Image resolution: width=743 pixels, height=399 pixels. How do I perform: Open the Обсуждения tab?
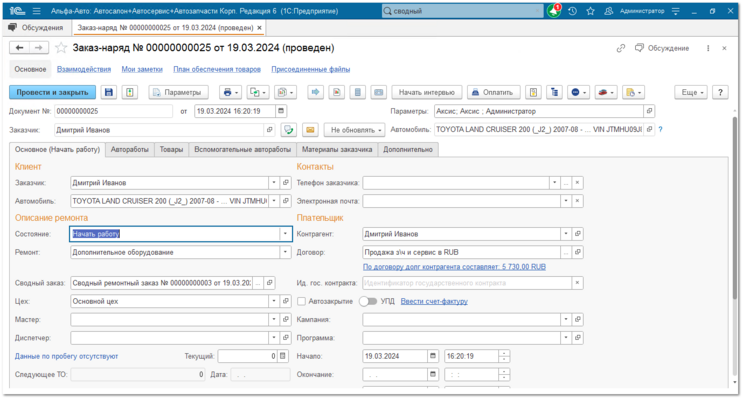pyautogui.click(x=36, y=27)
